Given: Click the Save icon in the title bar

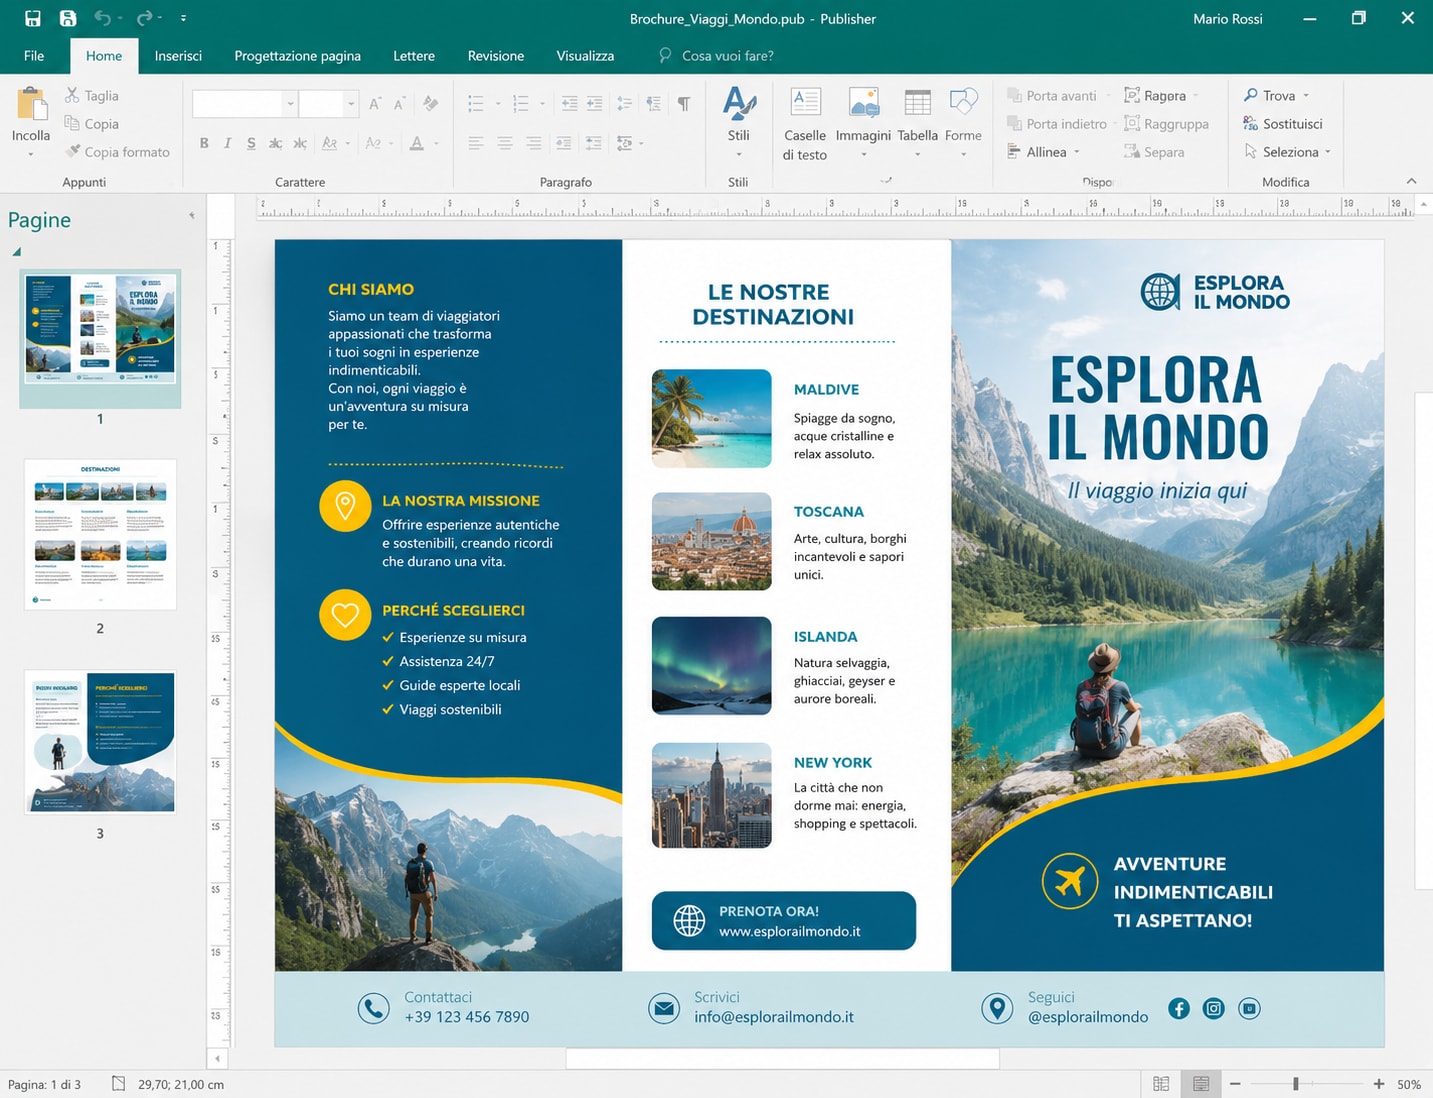Looking at the screenshot, I should [x=33, y=18].
